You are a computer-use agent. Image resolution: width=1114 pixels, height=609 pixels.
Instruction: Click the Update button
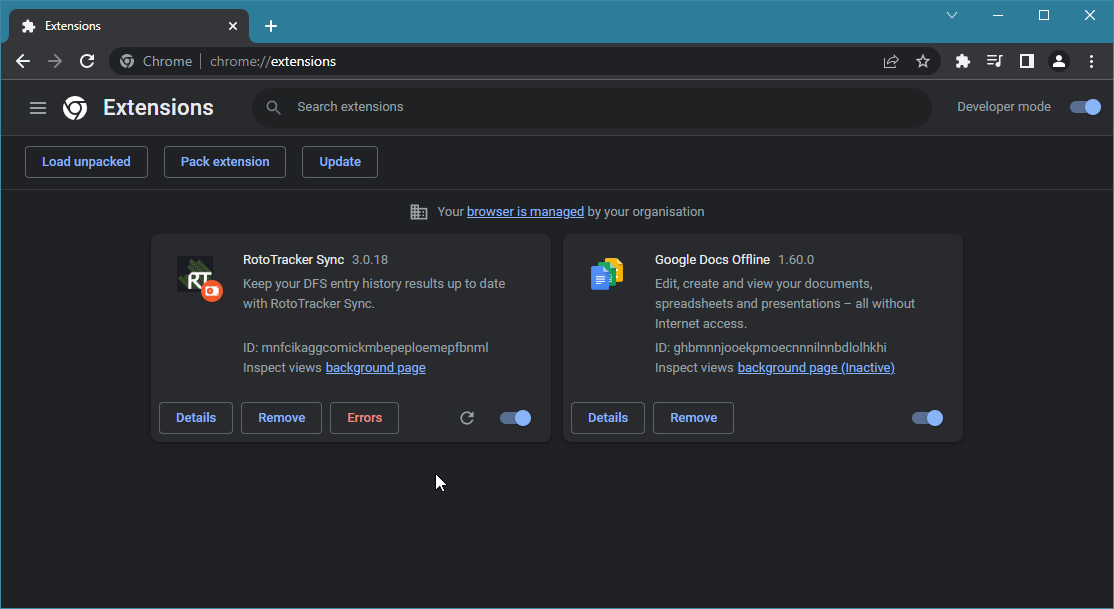coord(340,162)
